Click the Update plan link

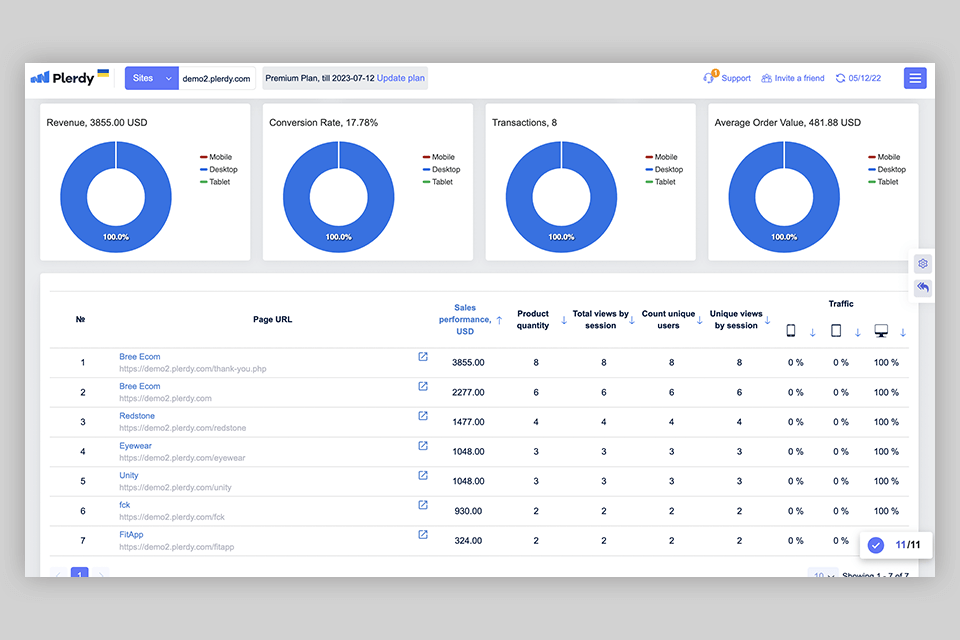(400, 78)
